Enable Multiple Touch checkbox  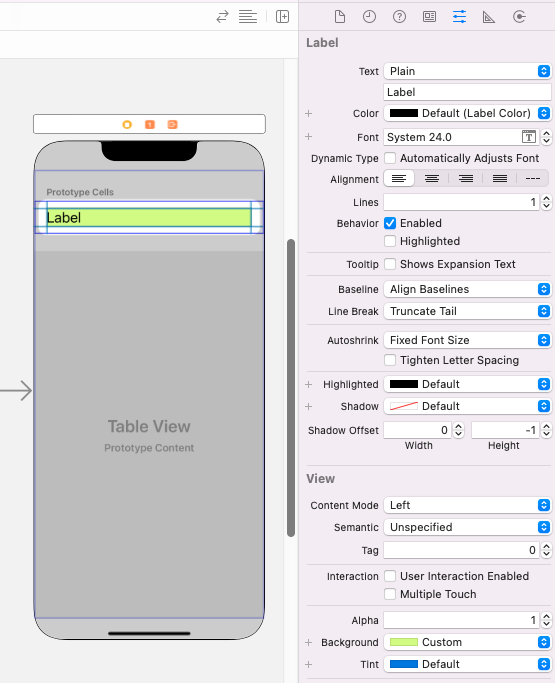[390, 594]
